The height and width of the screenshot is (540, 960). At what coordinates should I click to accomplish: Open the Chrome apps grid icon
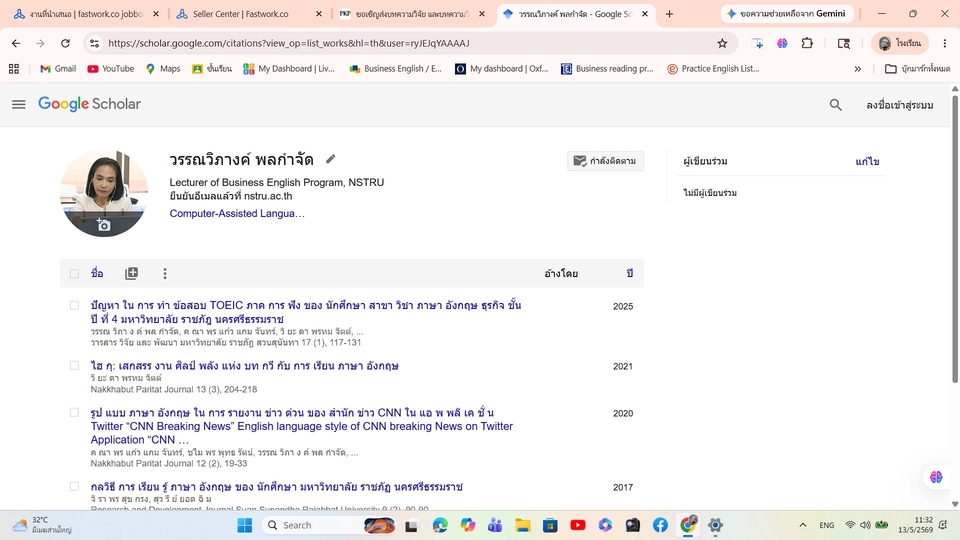point(13,69)
